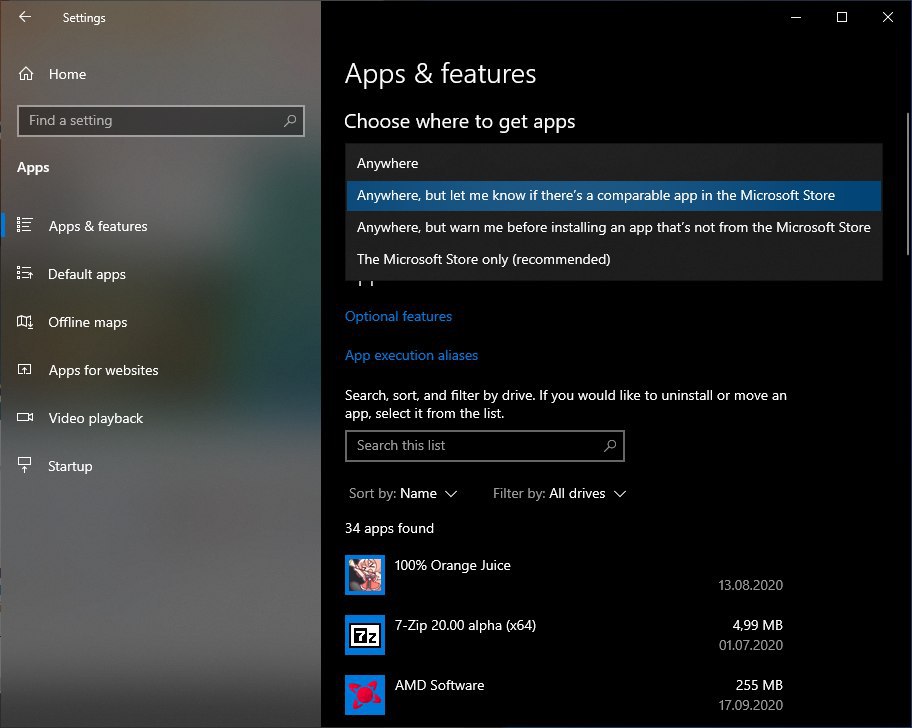This screenshot has height=728, width=912.
Task: Click the page vertical scrollbar
Action: tap(908, 184)
